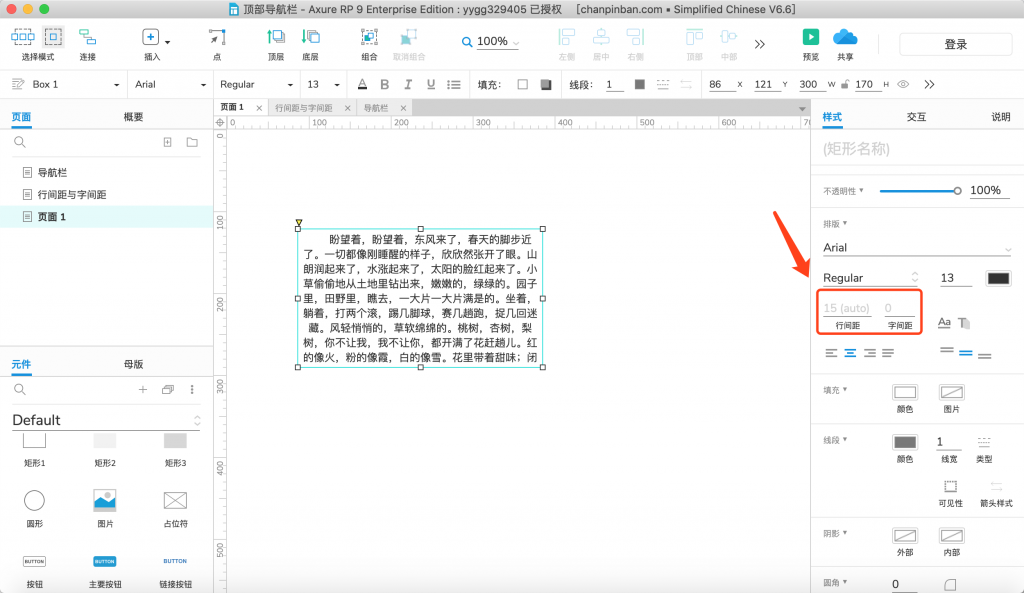Switch to the 概要 (Outline) tab
The image size is (1024, 593).
pyautogui.click(x=133, y=117)
